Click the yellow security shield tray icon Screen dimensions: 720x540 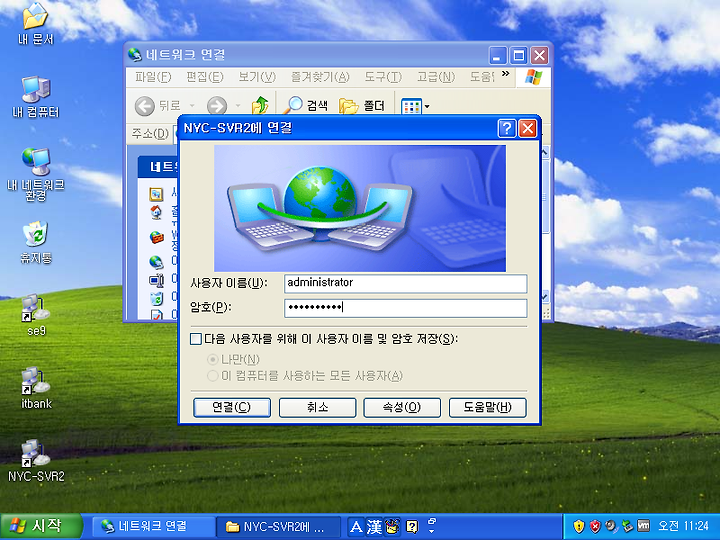[579, 526]
